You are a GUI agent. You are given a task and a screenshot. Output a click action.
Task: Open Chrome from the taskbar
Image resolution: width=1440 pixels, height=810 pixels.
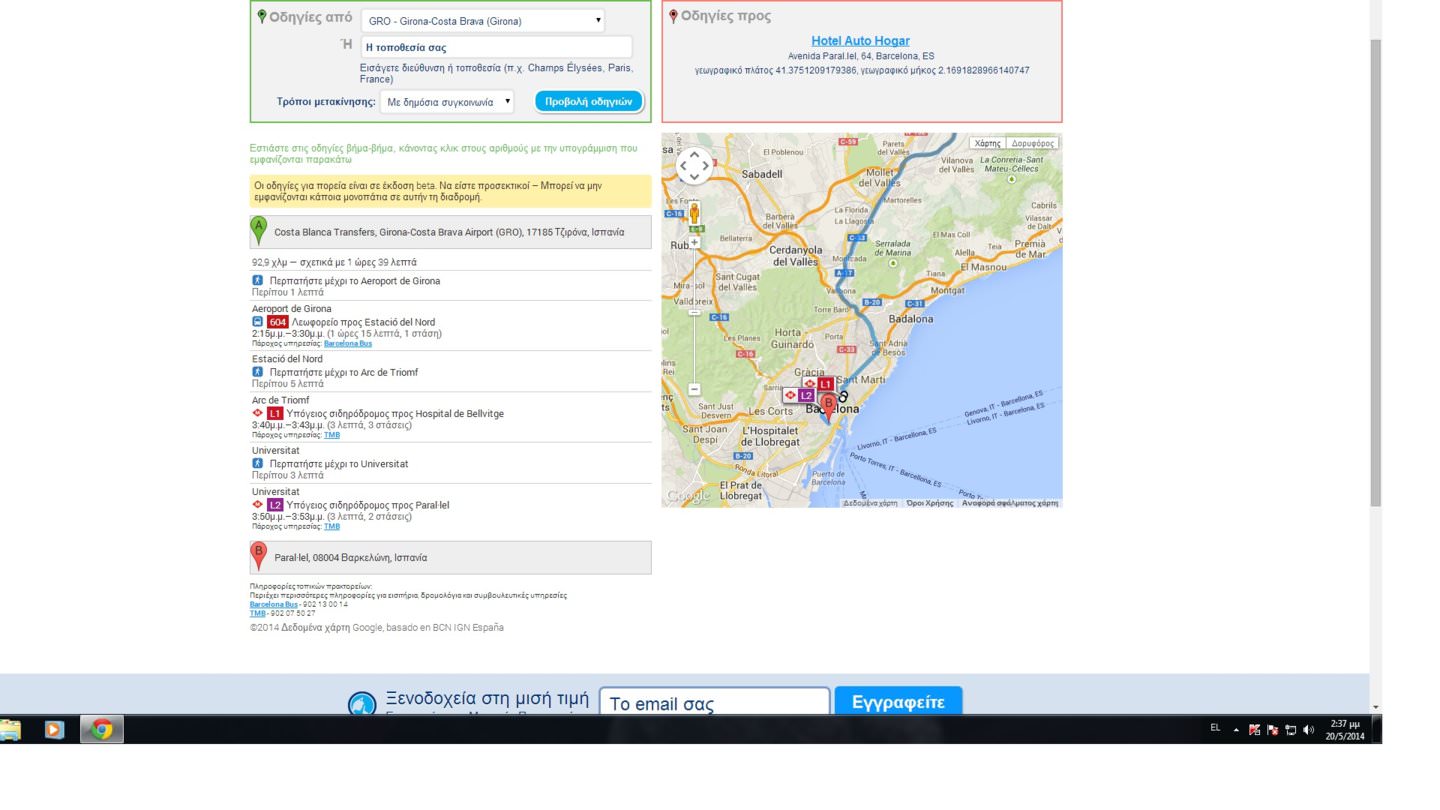[101, 729]
